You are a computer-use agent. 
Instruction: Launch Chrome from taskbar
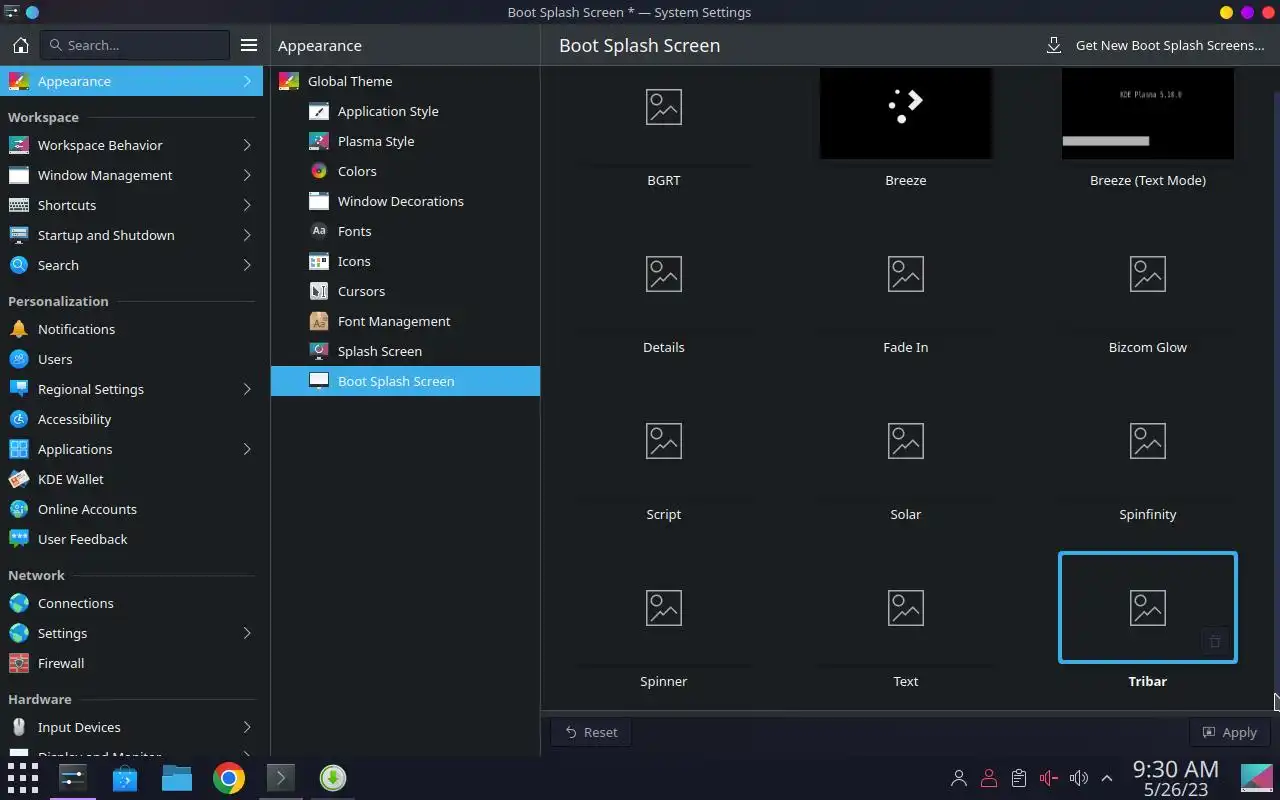point(229,778)
